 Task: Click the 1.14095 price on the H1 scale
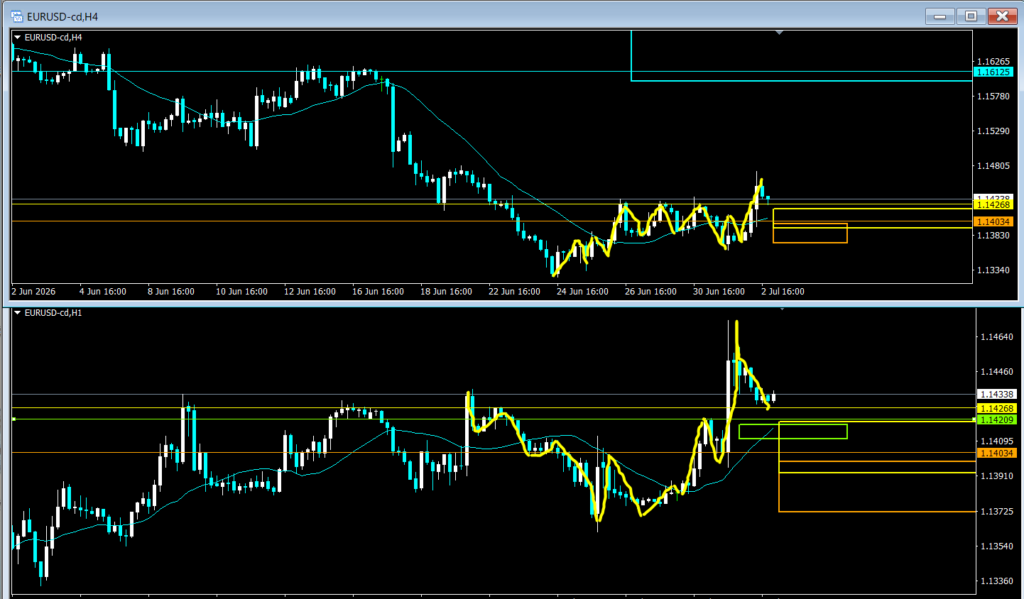click(x=997, y=442)
